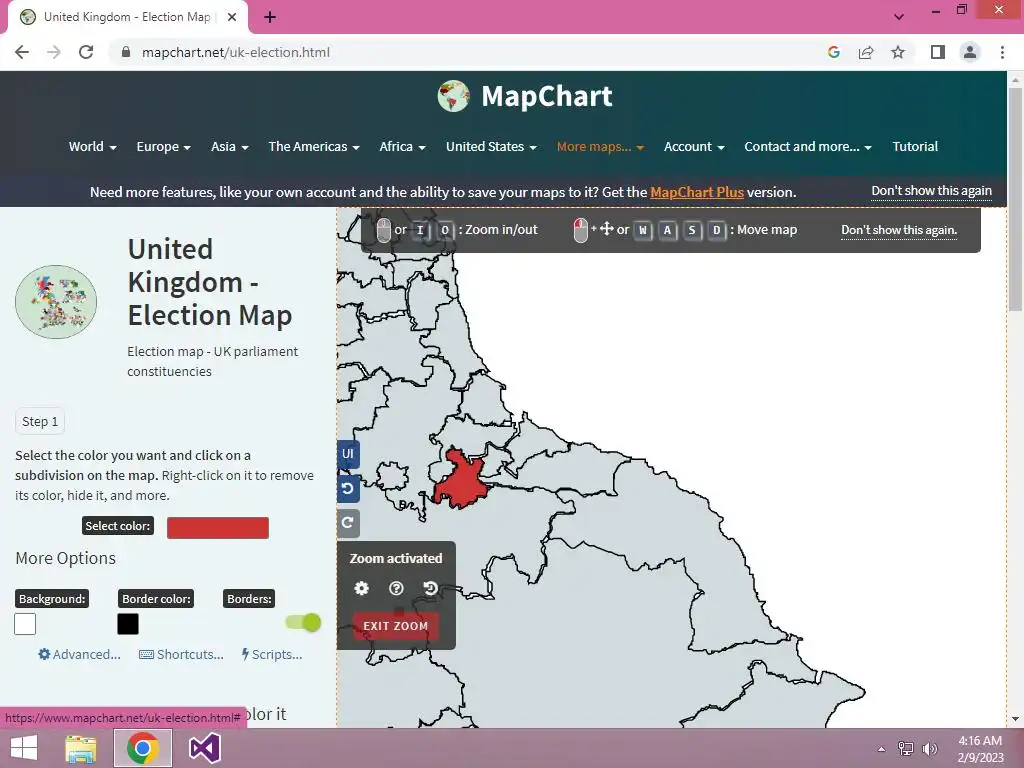1024x768 pixels.
Task: Dismiss zoom hint Don't show this again
Action: coord(899,230)
